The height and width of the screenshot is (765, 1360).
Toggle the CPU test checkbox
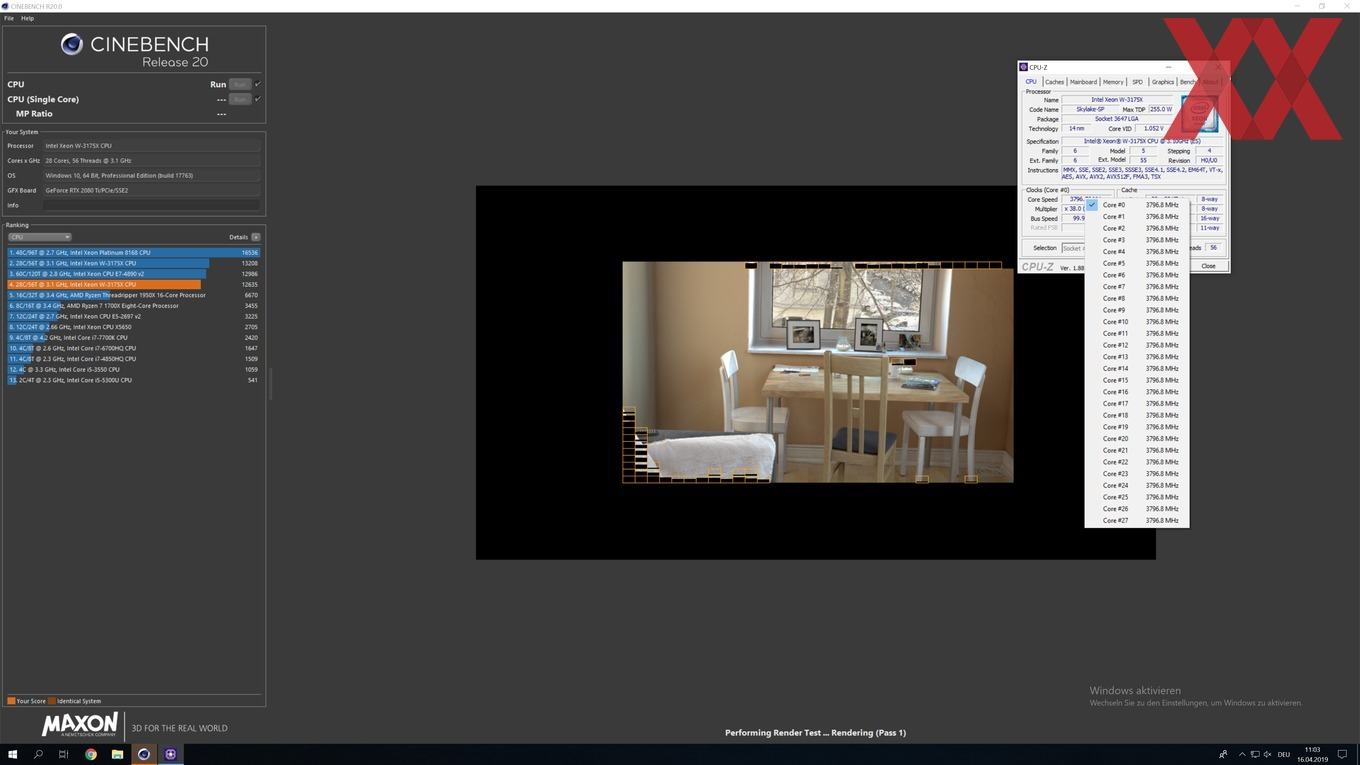(258, 84)
